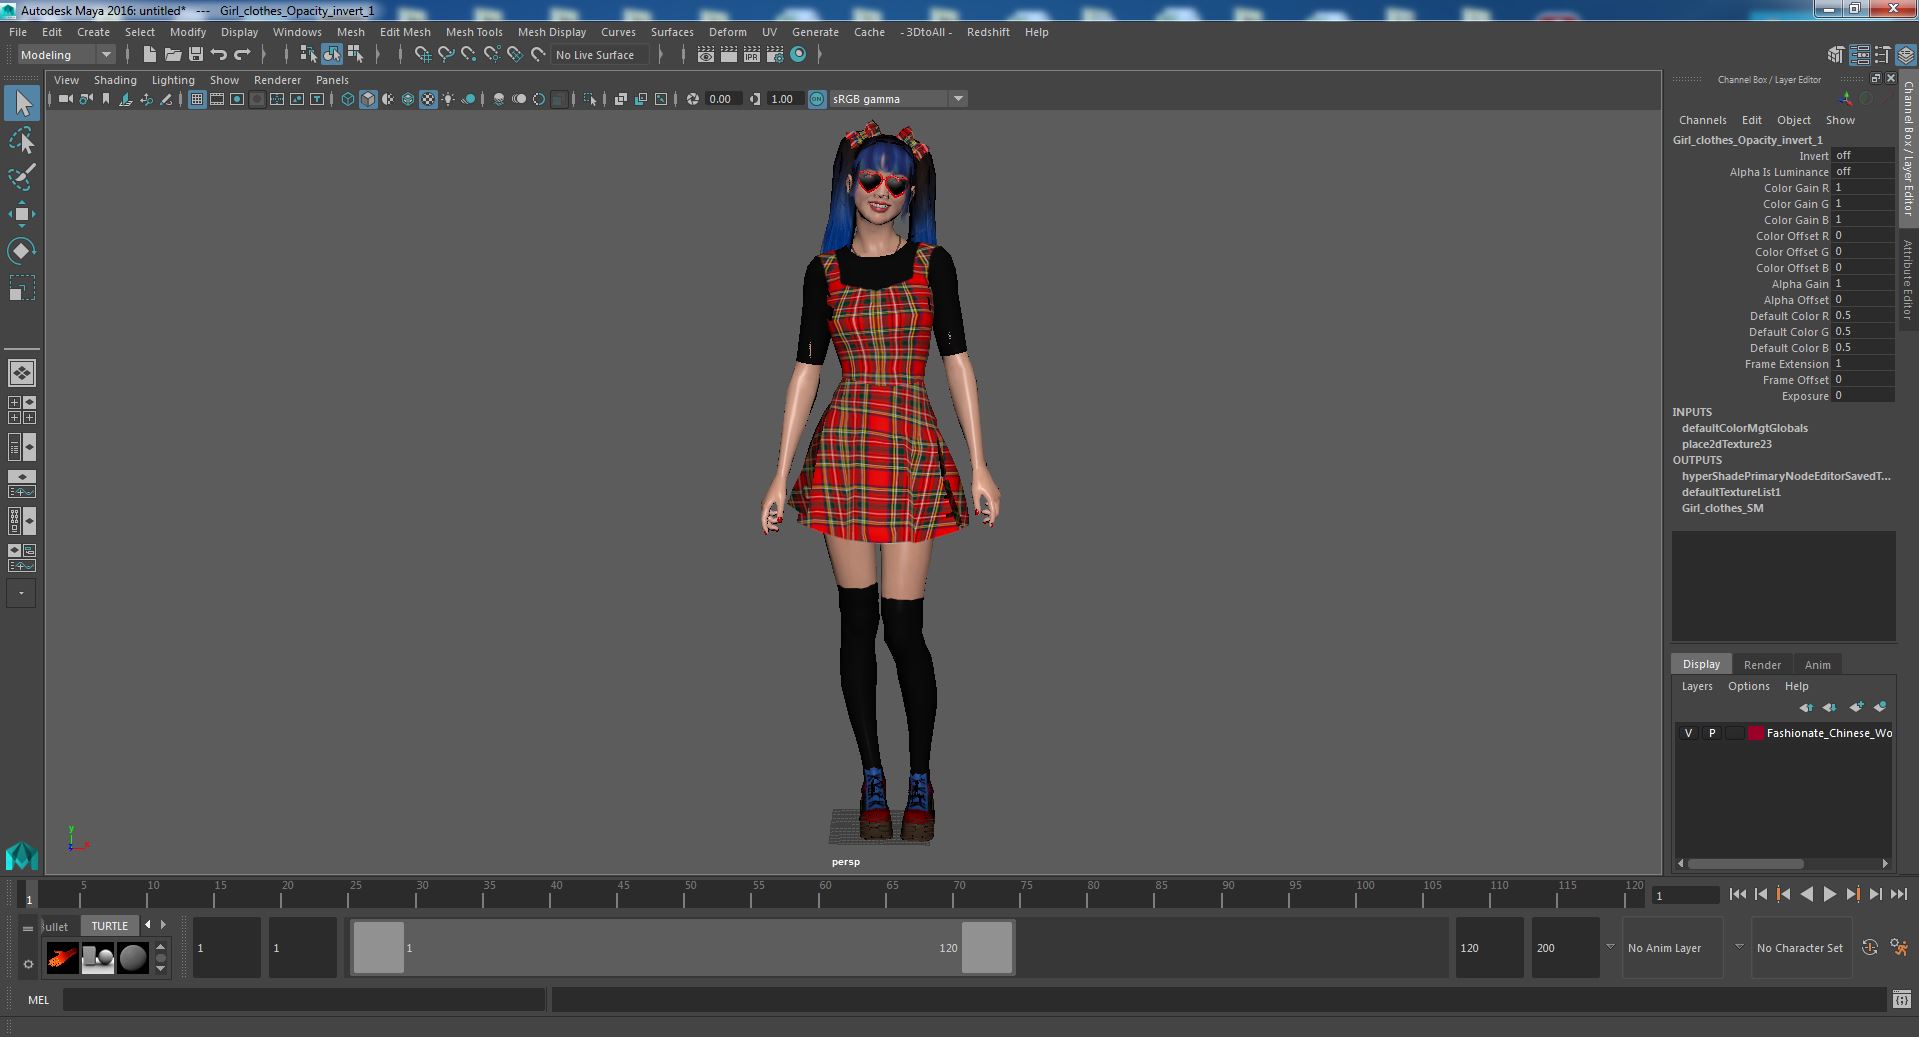Open Render Settings clapboard icon
Viewport: 1919px width, 1037px height.
tap(774, 55)
